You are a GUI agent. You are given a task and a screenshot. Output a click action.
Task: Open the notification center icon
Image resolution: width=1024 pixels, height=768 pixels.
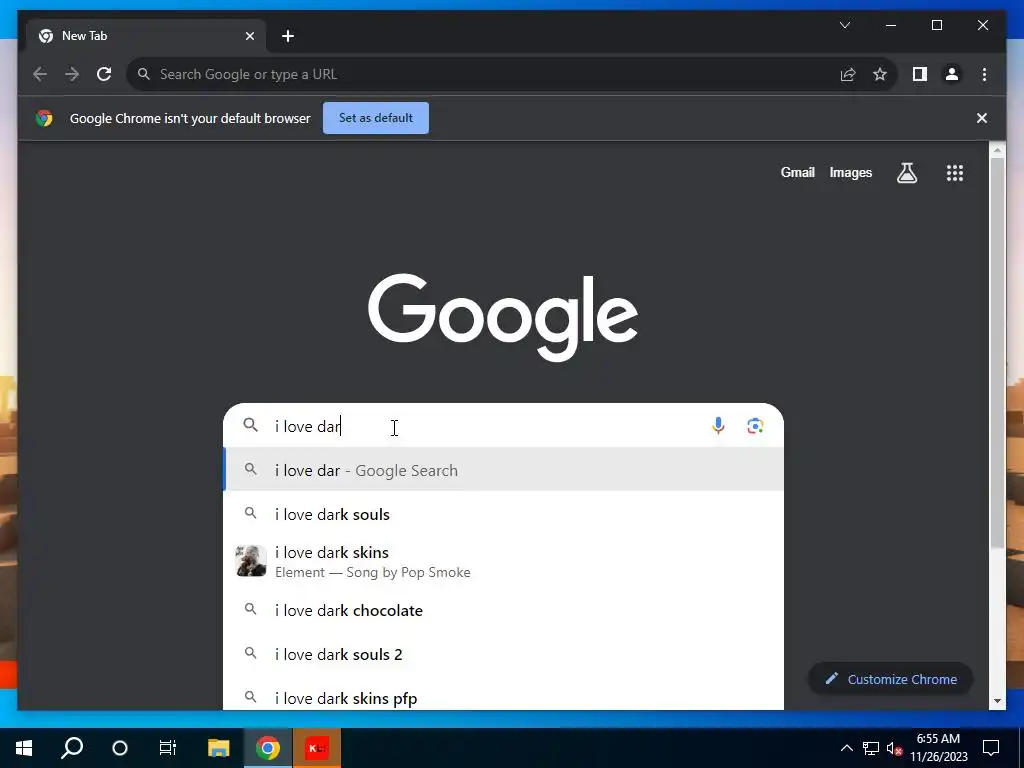point(991,748)
